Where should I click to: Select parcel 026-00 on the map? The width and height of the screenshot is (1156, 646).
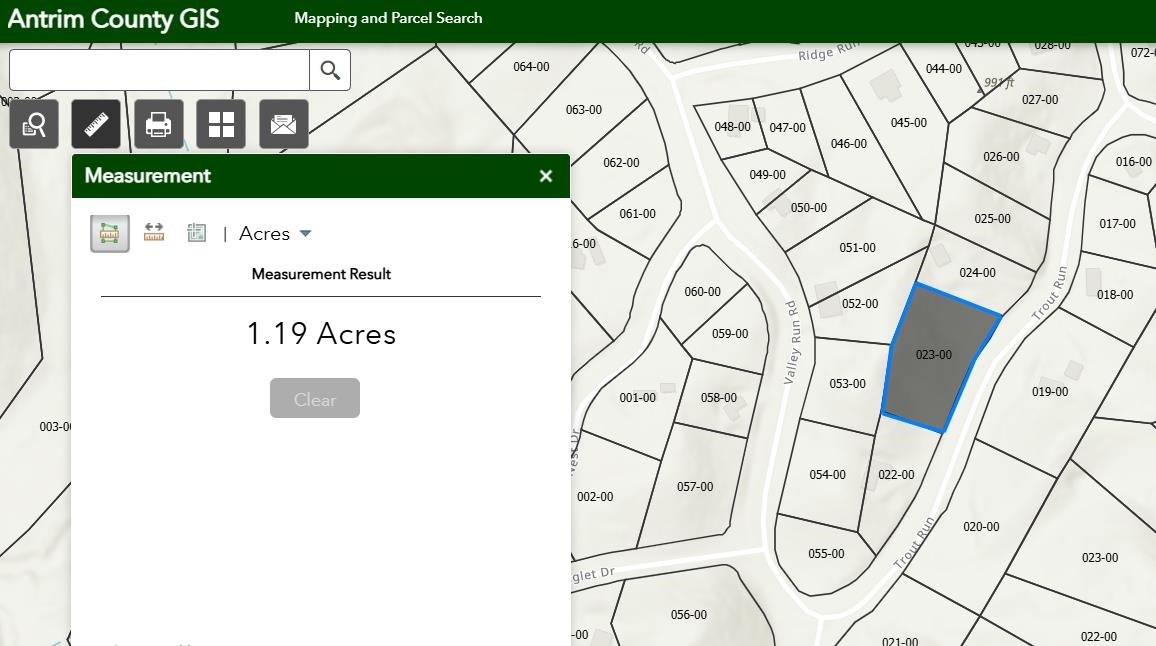1001,156
